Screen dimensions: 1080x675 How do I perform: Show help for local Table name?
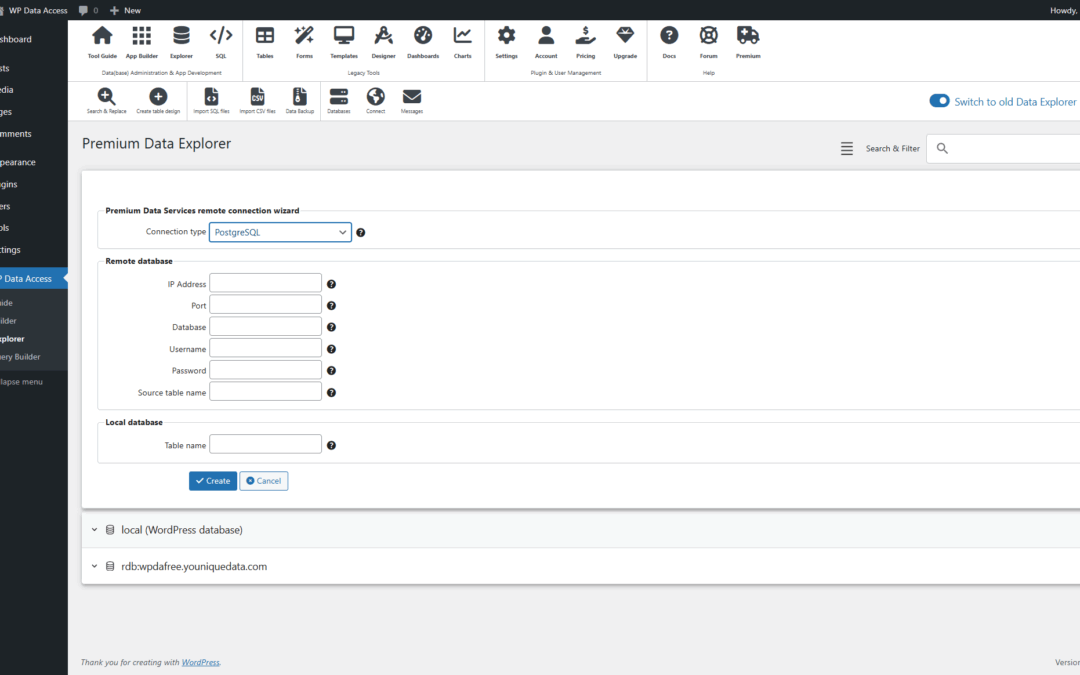[x=331, y=446]
